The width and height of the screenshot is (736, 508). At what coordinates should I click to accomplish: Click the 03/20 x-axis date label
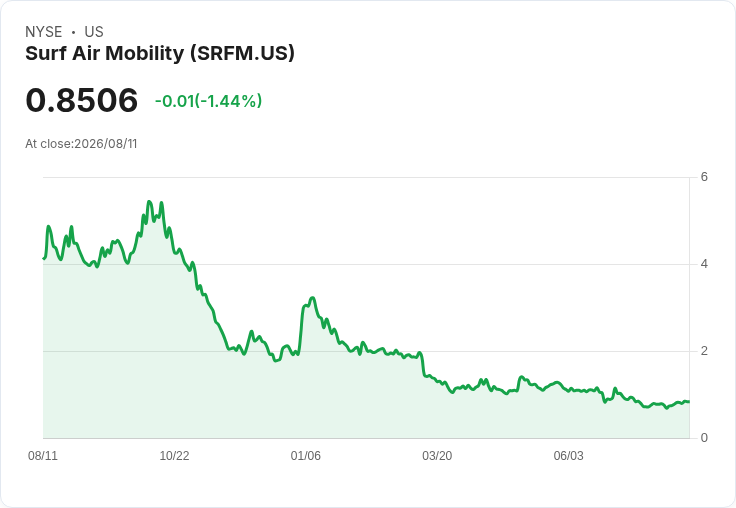click(437, 456)
